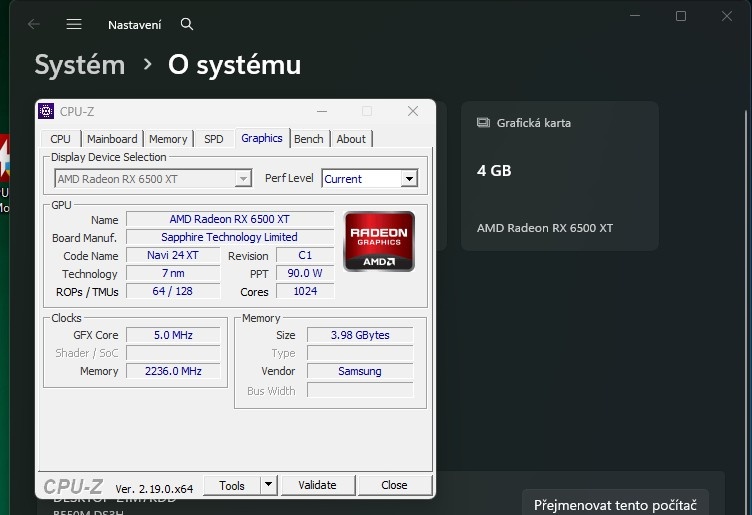This screenshot has height=515, width=752.
Task: Click the GPU Name field AMD Radeon RX 6500 XT
Action: coord(230,219)
